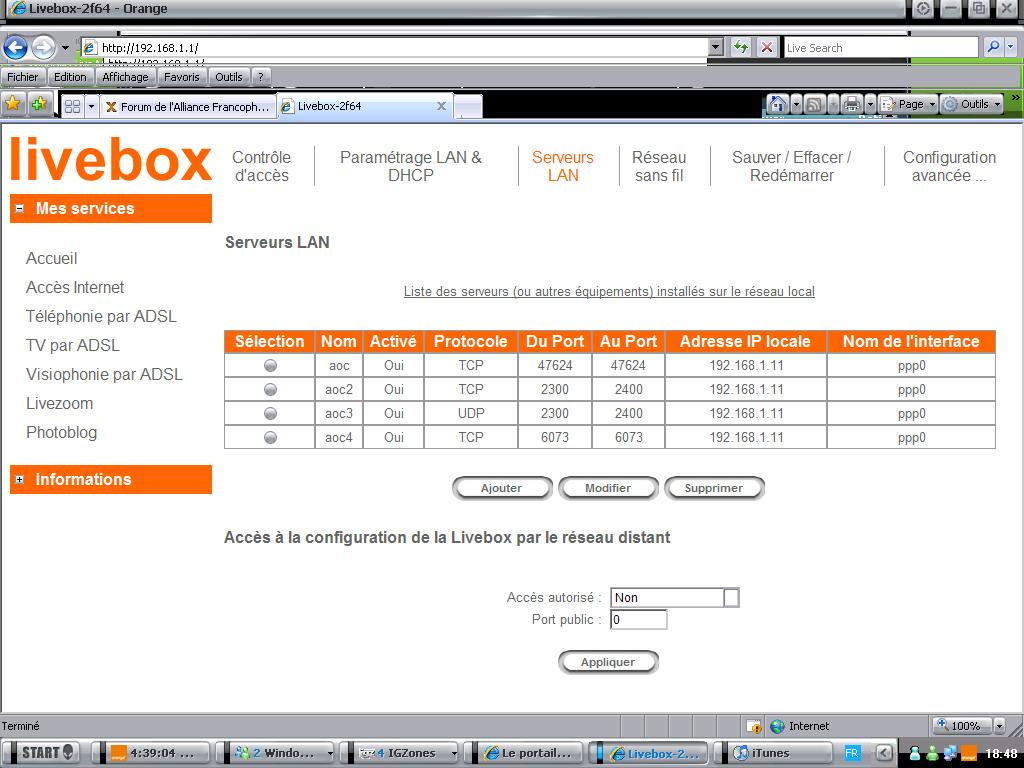Open the Affichage menu
Image resolution: width=1024 pixels, height=768 pixels.
point(125,77)
